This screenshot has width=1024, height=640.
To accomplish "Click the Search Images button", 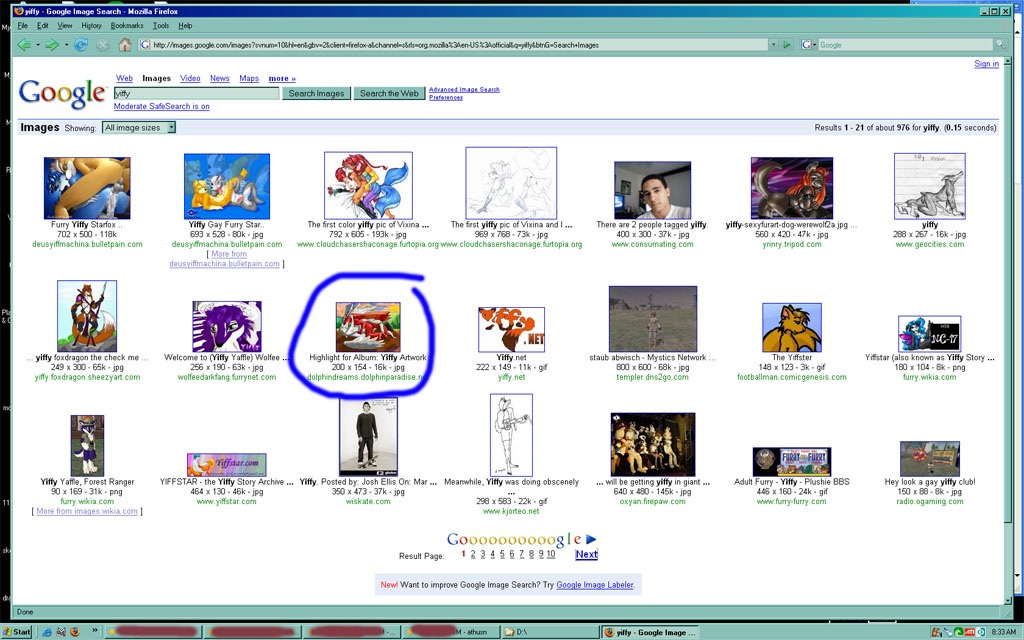I will pos(316,93).
